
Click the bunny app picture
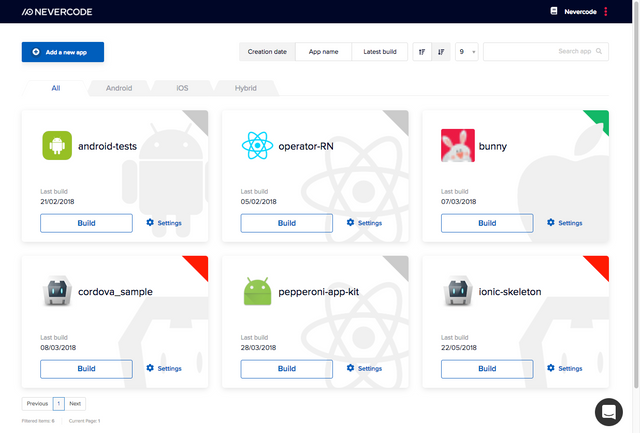(458, 145)
